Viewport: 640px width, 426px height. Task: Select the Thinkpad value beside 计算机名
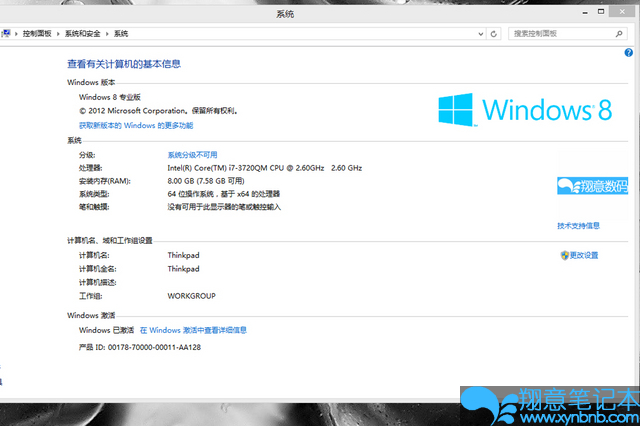(183, 255)
